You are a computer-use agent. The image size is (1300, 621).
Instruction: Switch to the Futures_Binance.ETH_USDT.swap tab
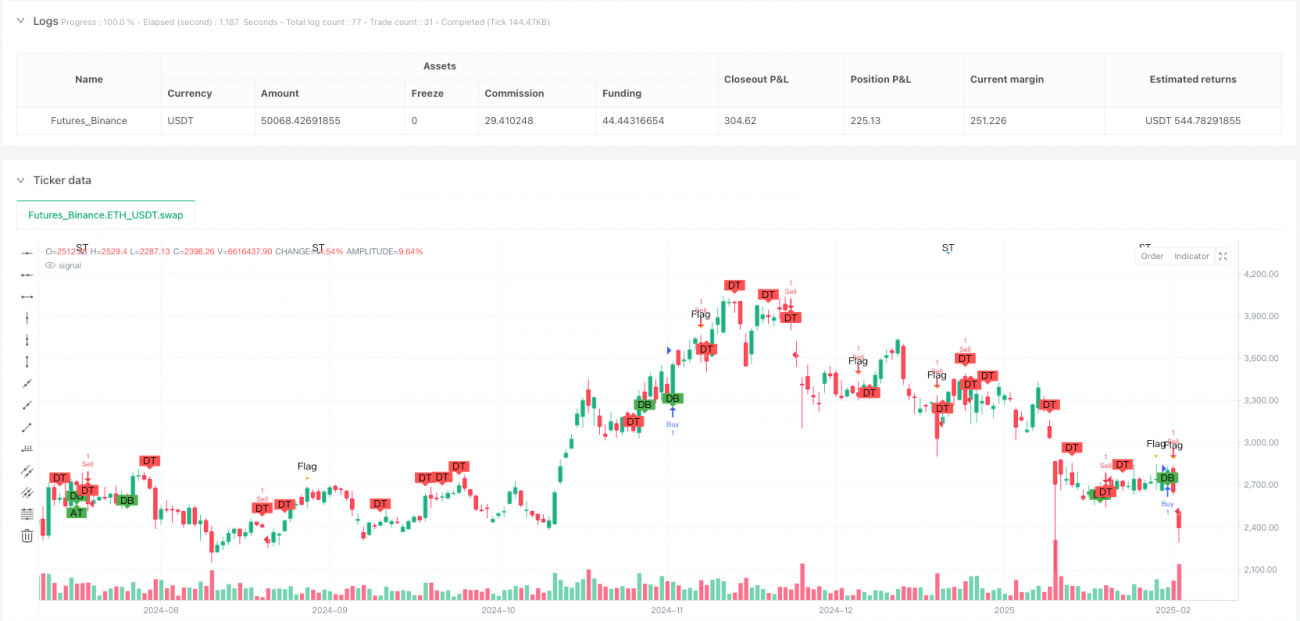coord(106,214)
